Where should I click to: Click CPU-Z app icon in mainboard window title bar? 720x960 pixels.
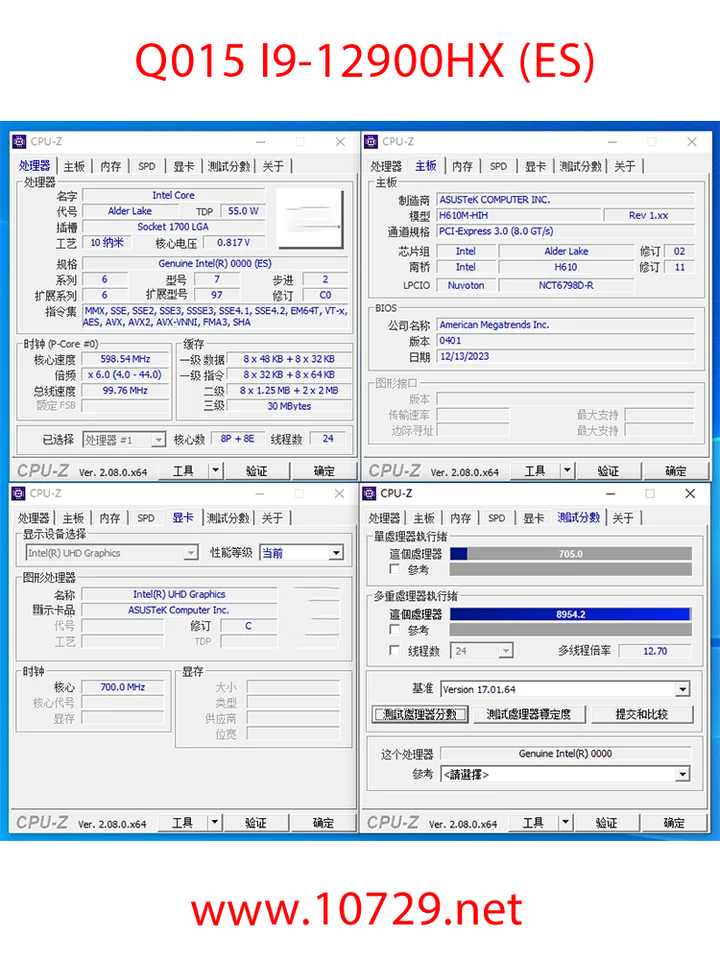point(370,141)
